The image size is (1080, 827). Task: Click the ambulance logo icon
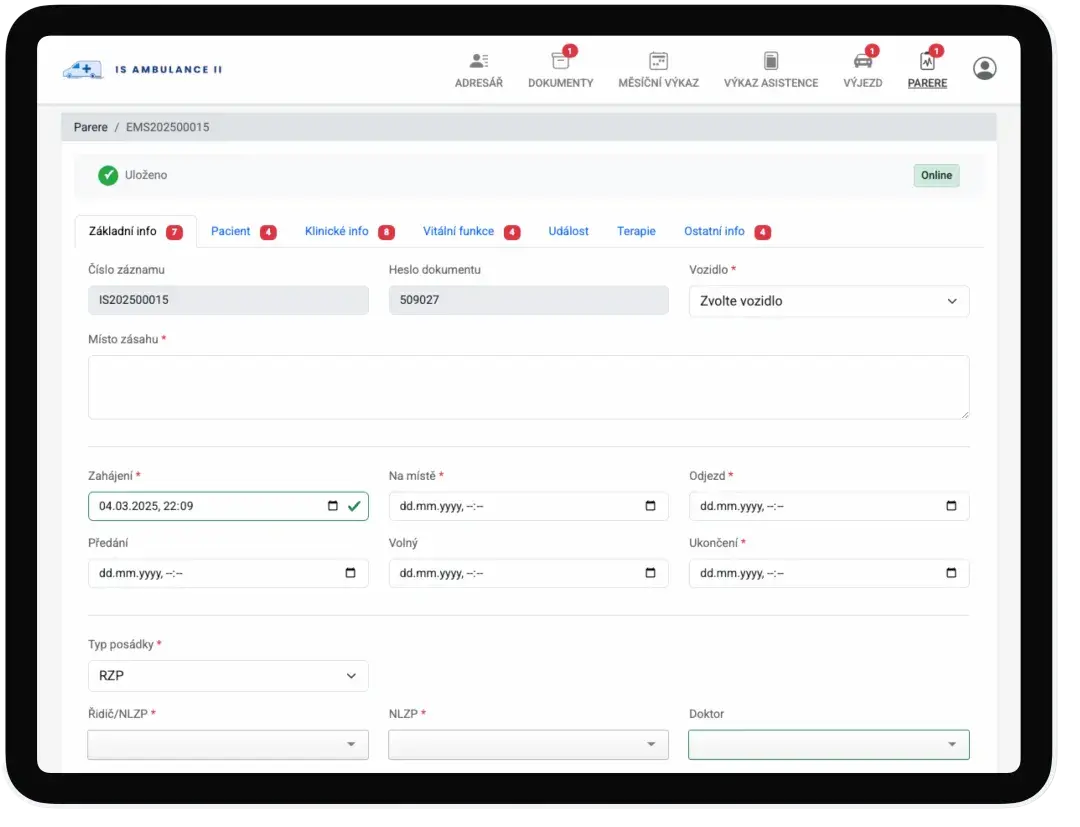(83, 69)
